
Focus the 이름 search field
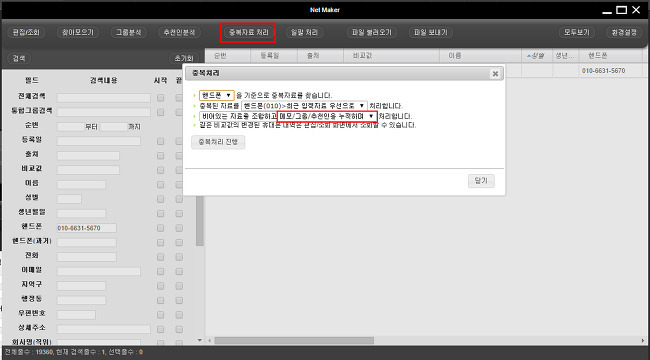(81, 185)
